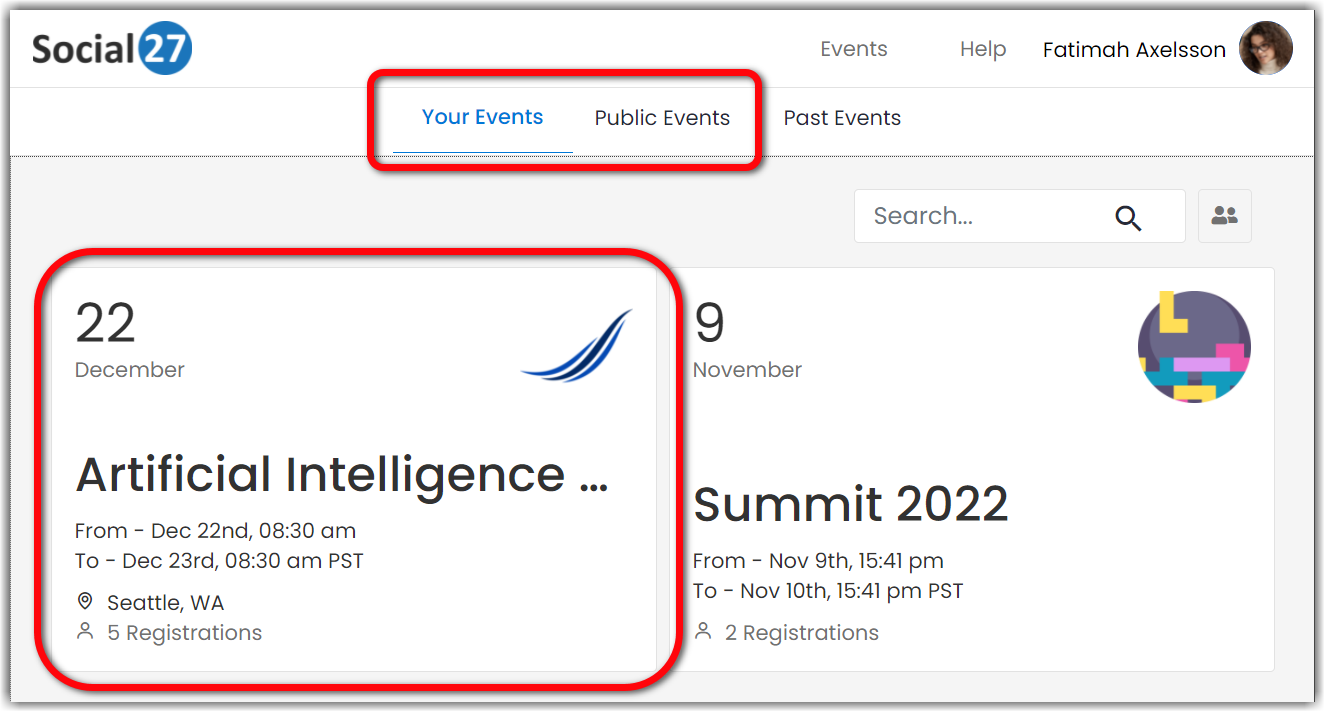Open the Help menu in header
Viewport: 1325px width, 712px height.
click(x=982, y=49)
